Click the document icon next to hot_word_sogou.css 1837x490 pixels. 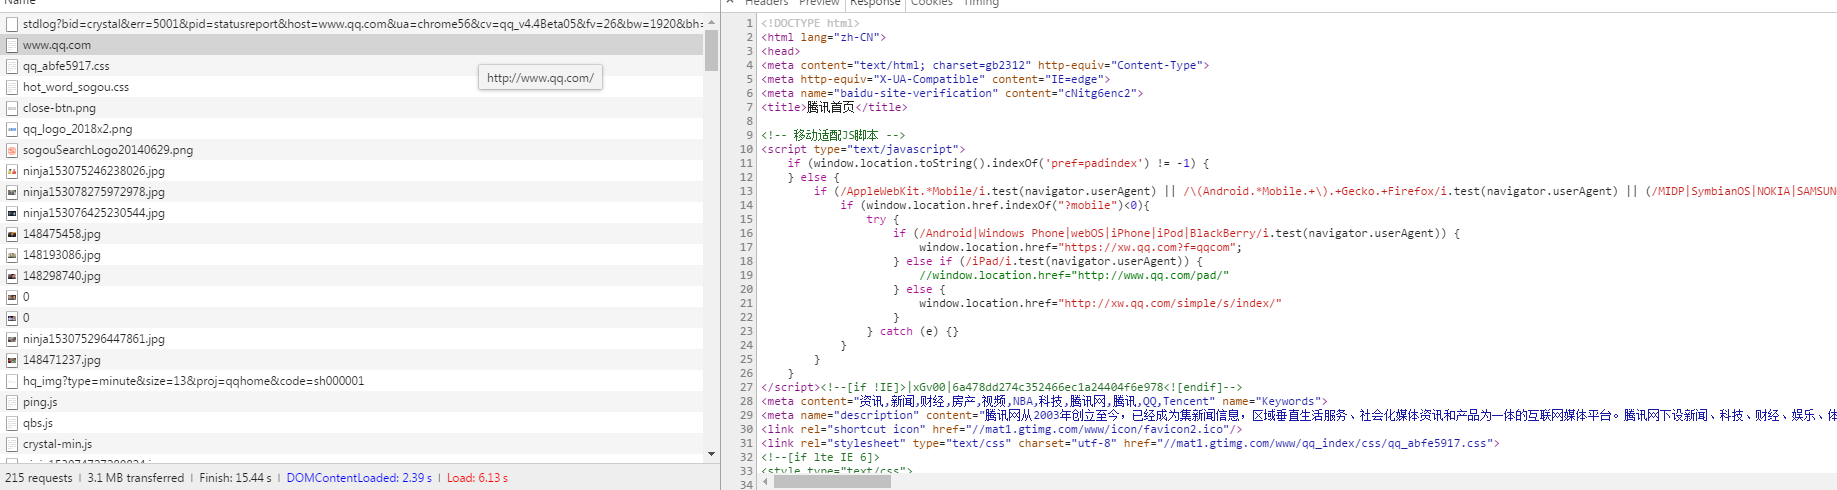12,87
